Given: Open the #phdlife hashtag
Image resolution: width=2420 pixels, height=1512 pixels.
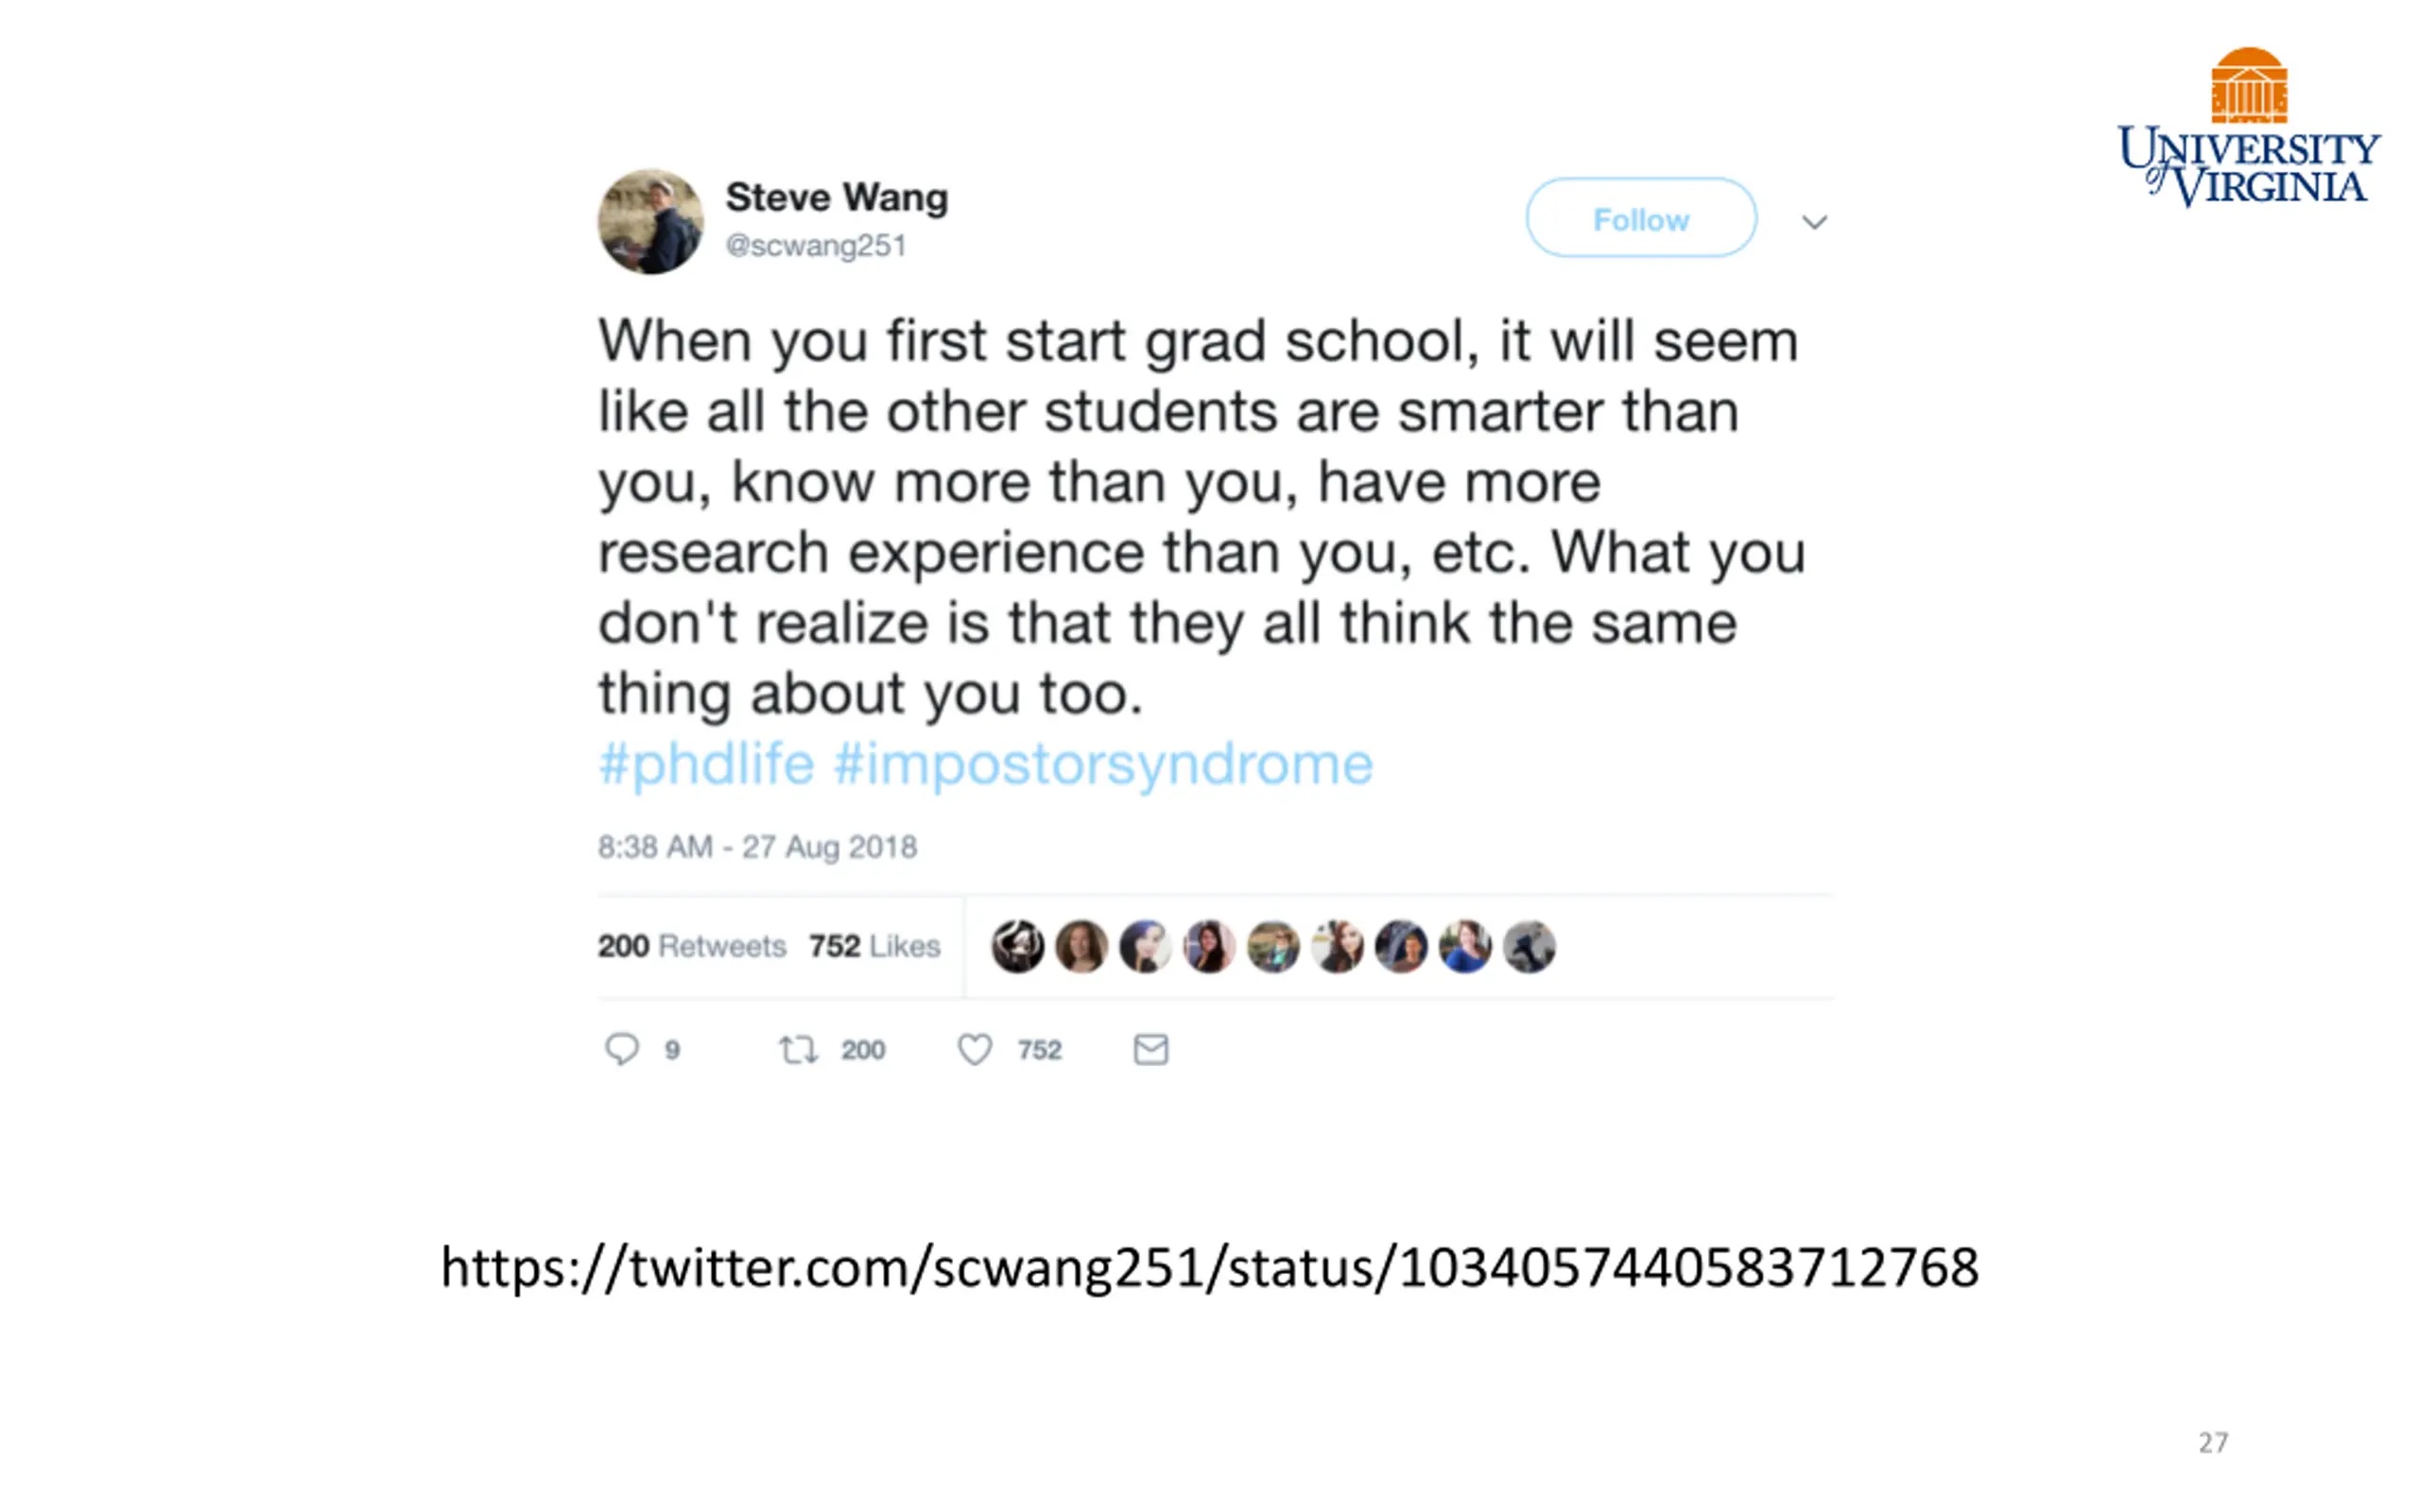Looking at the screenshot, I should coord(706,765).
